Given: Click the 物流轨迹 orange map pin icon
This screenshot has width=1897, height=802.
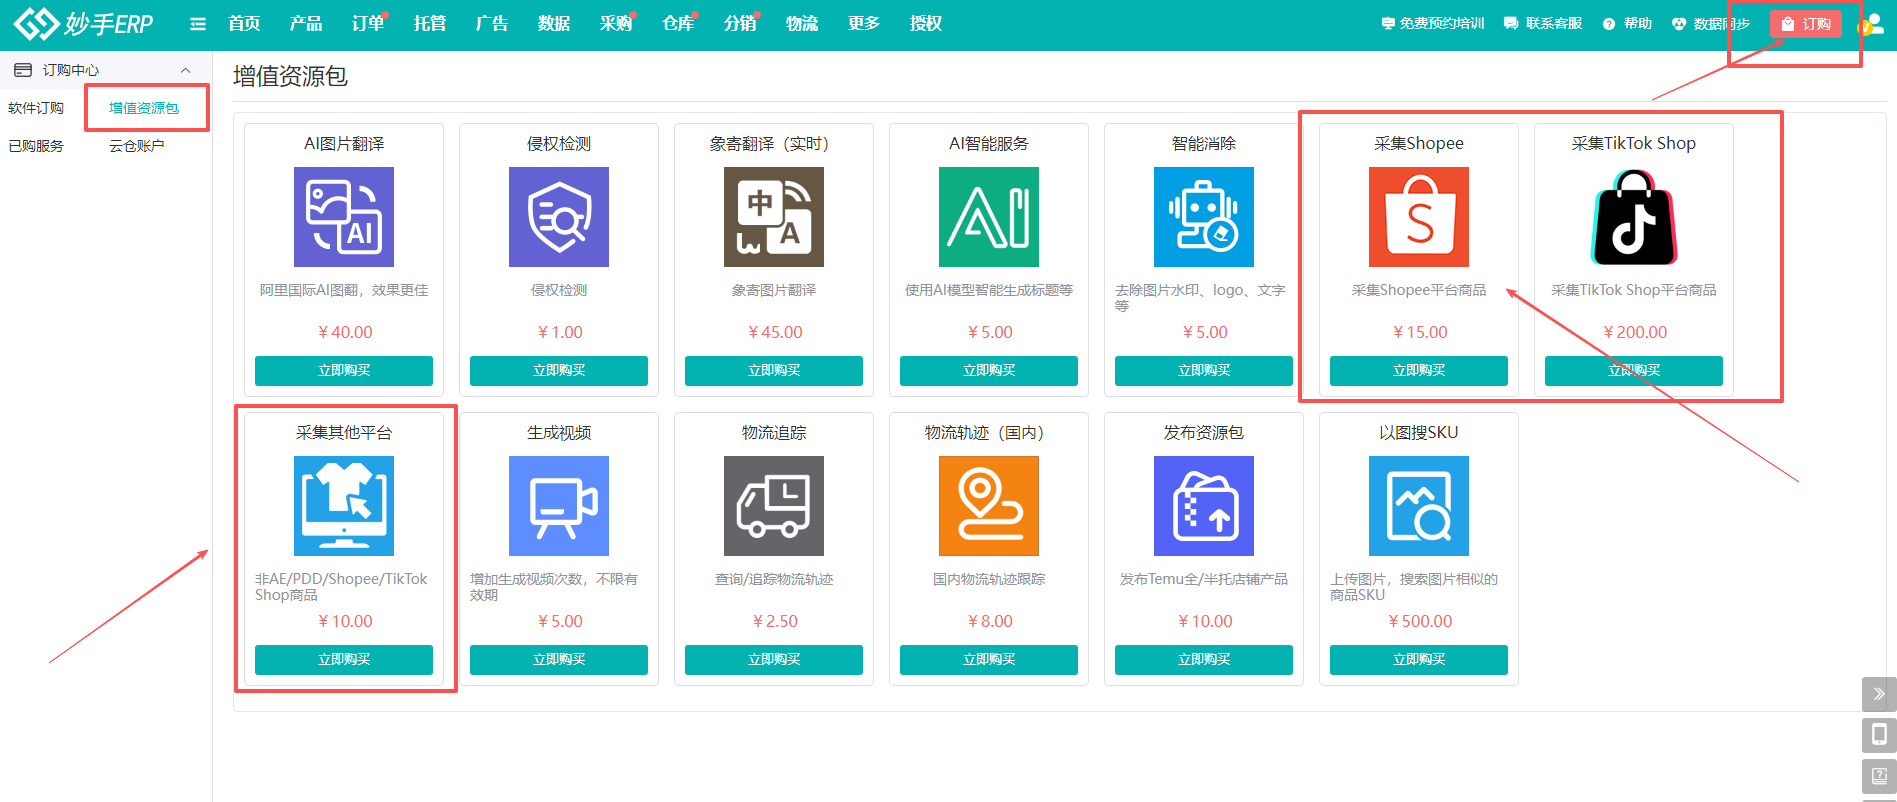Looking at the screenshot, I should (x=989, y=506).
